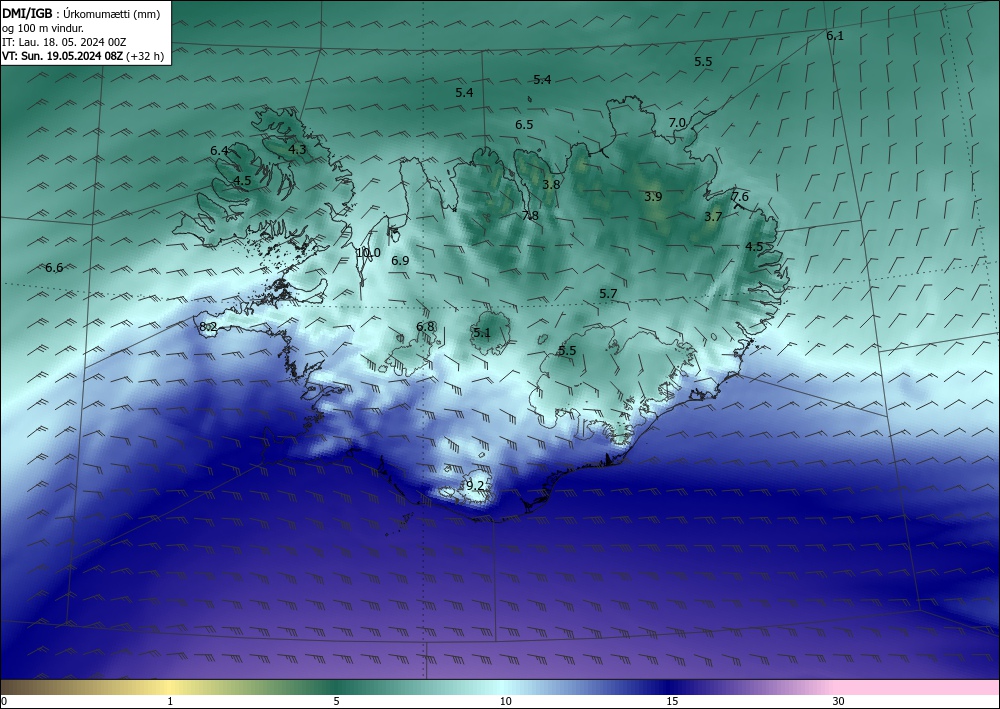The height and width of the screenshot is (709, 1000).
Task: Click the map value 4.3
Action: click(297, 150)
